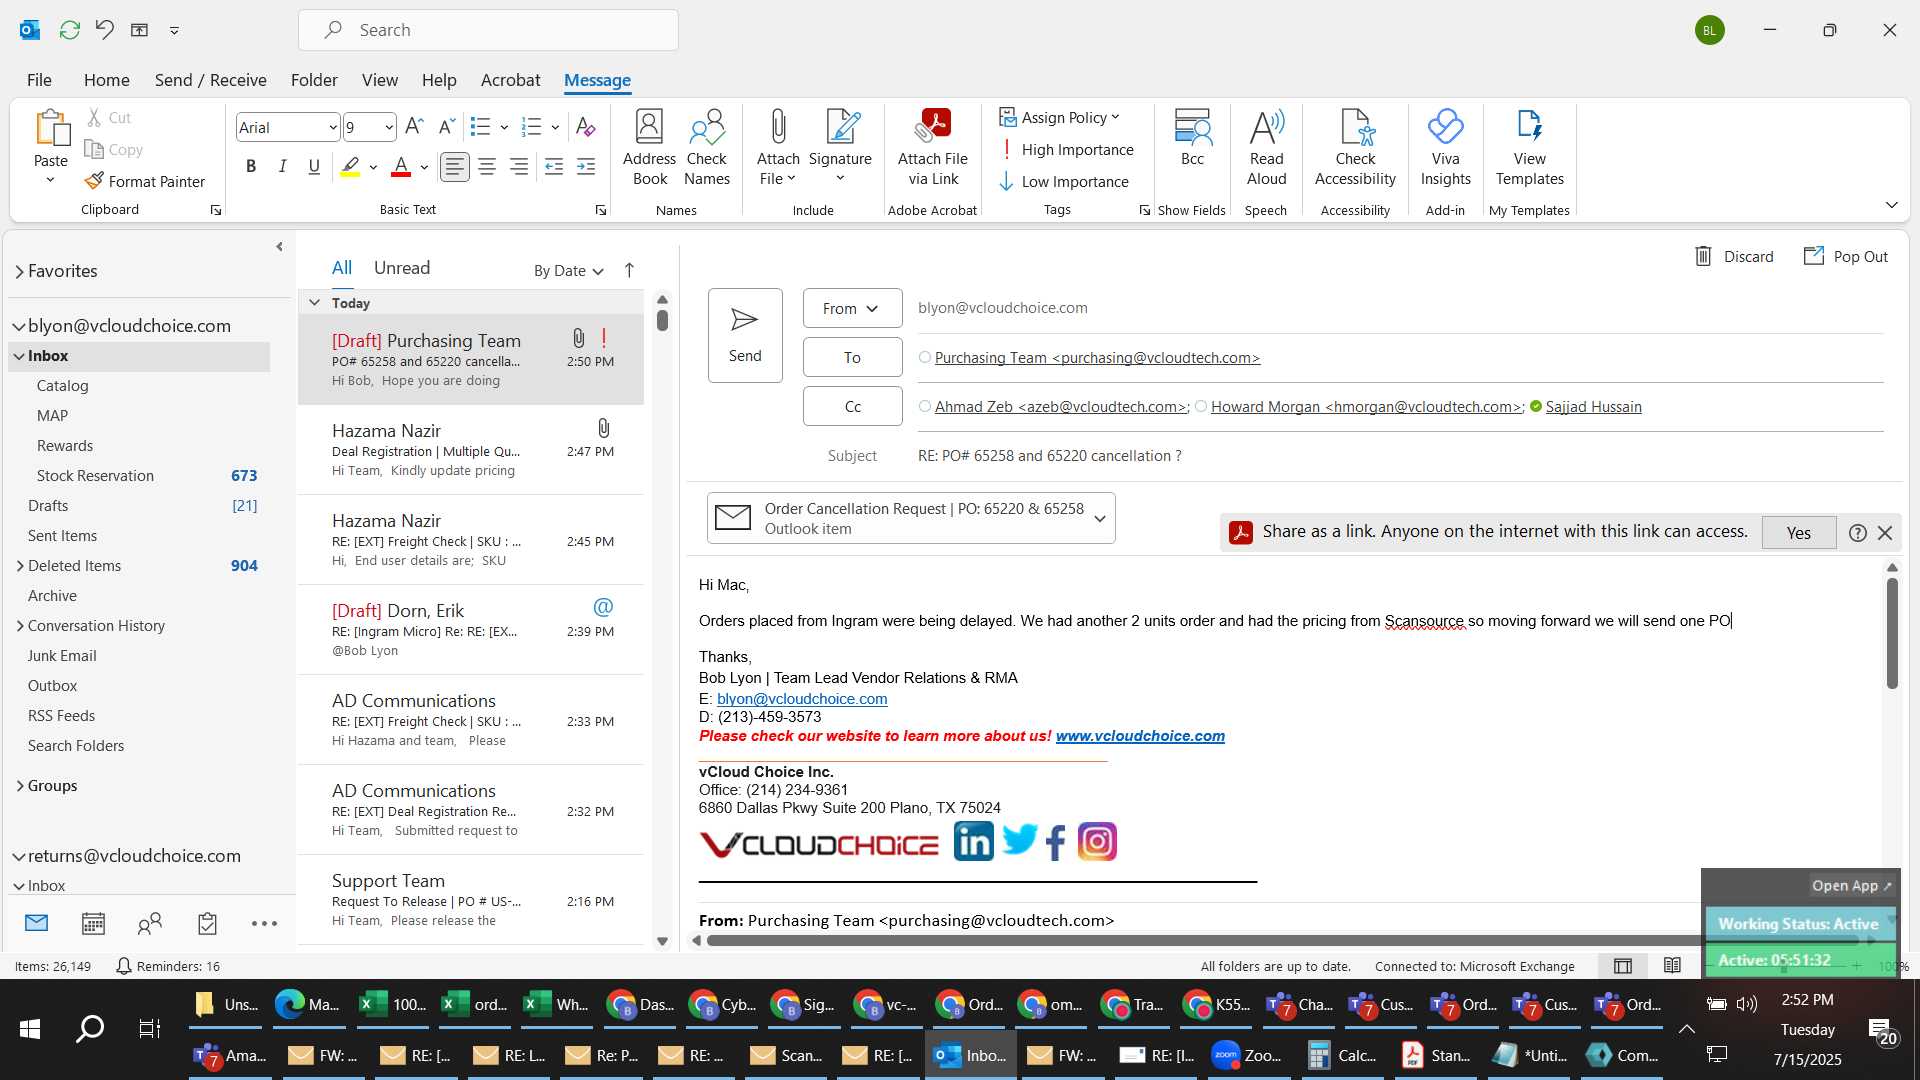Click message body vertical scrollbar thumb
The image size is (1920, 1080).
click(1891, 633)
